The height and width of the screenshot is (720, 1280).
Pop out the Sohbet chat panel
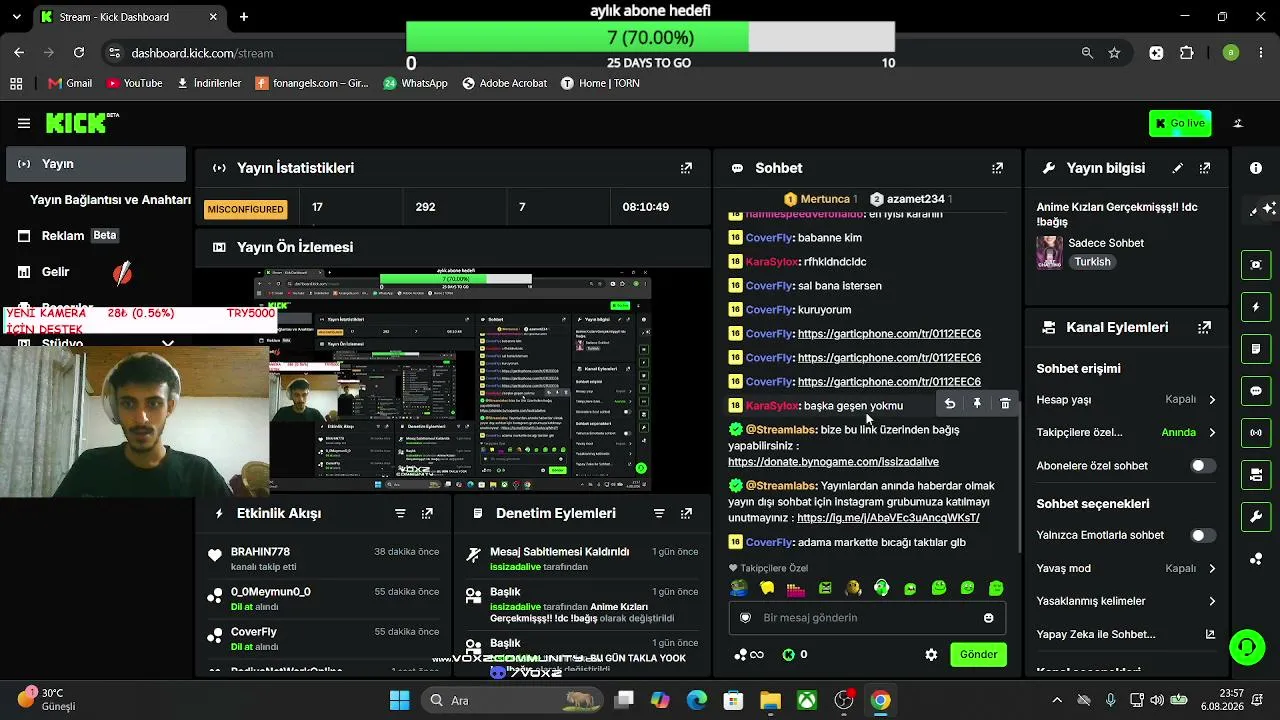pos(997,168)
